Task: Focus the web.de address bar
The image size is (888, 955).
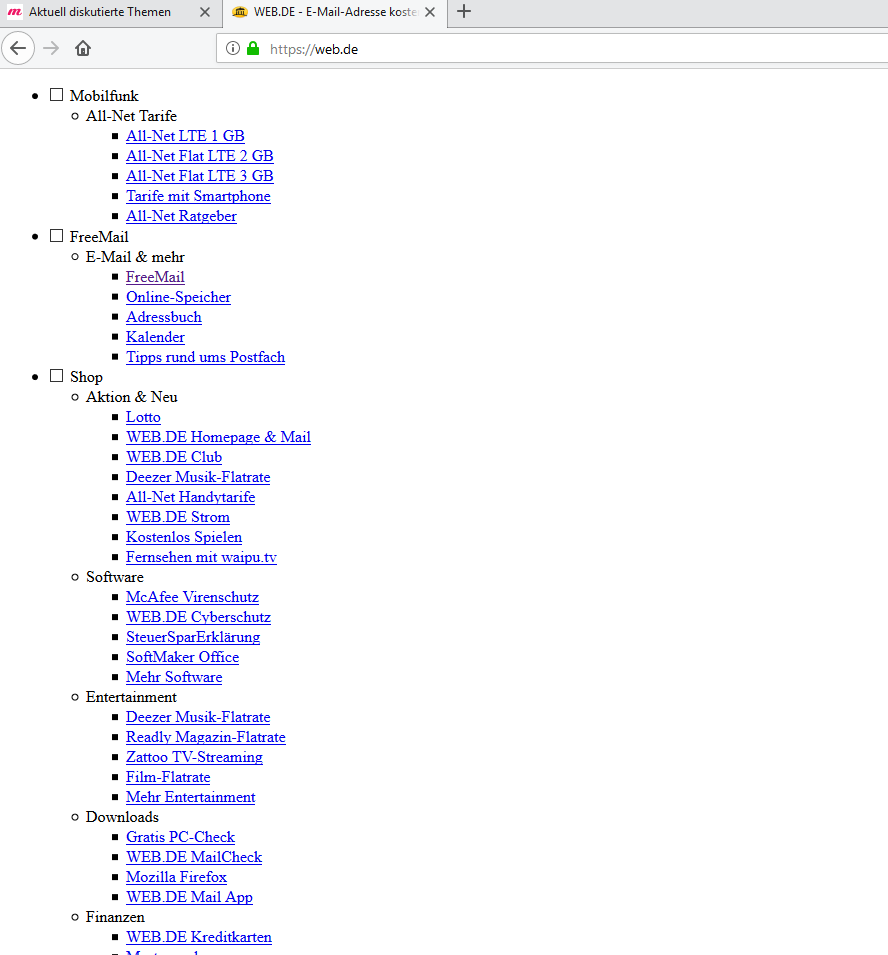Action: coord(552,49)
